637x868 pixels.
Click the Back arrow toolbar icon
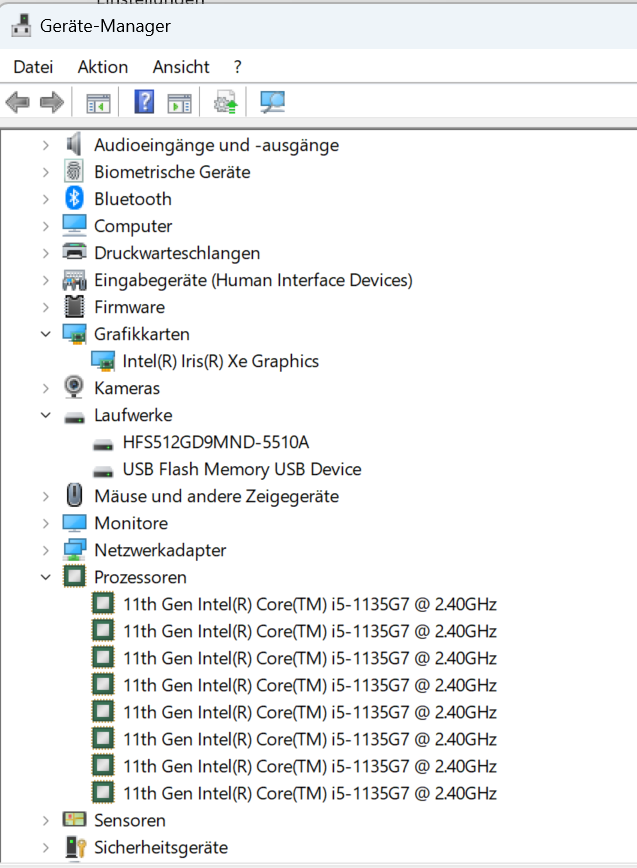17,102
